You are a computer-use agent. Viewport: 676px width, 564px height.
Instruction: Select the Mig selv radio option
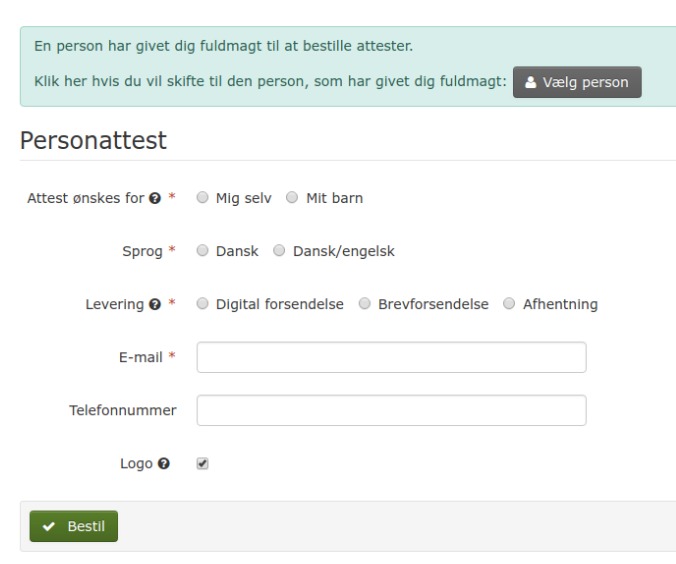coord(202,197)
